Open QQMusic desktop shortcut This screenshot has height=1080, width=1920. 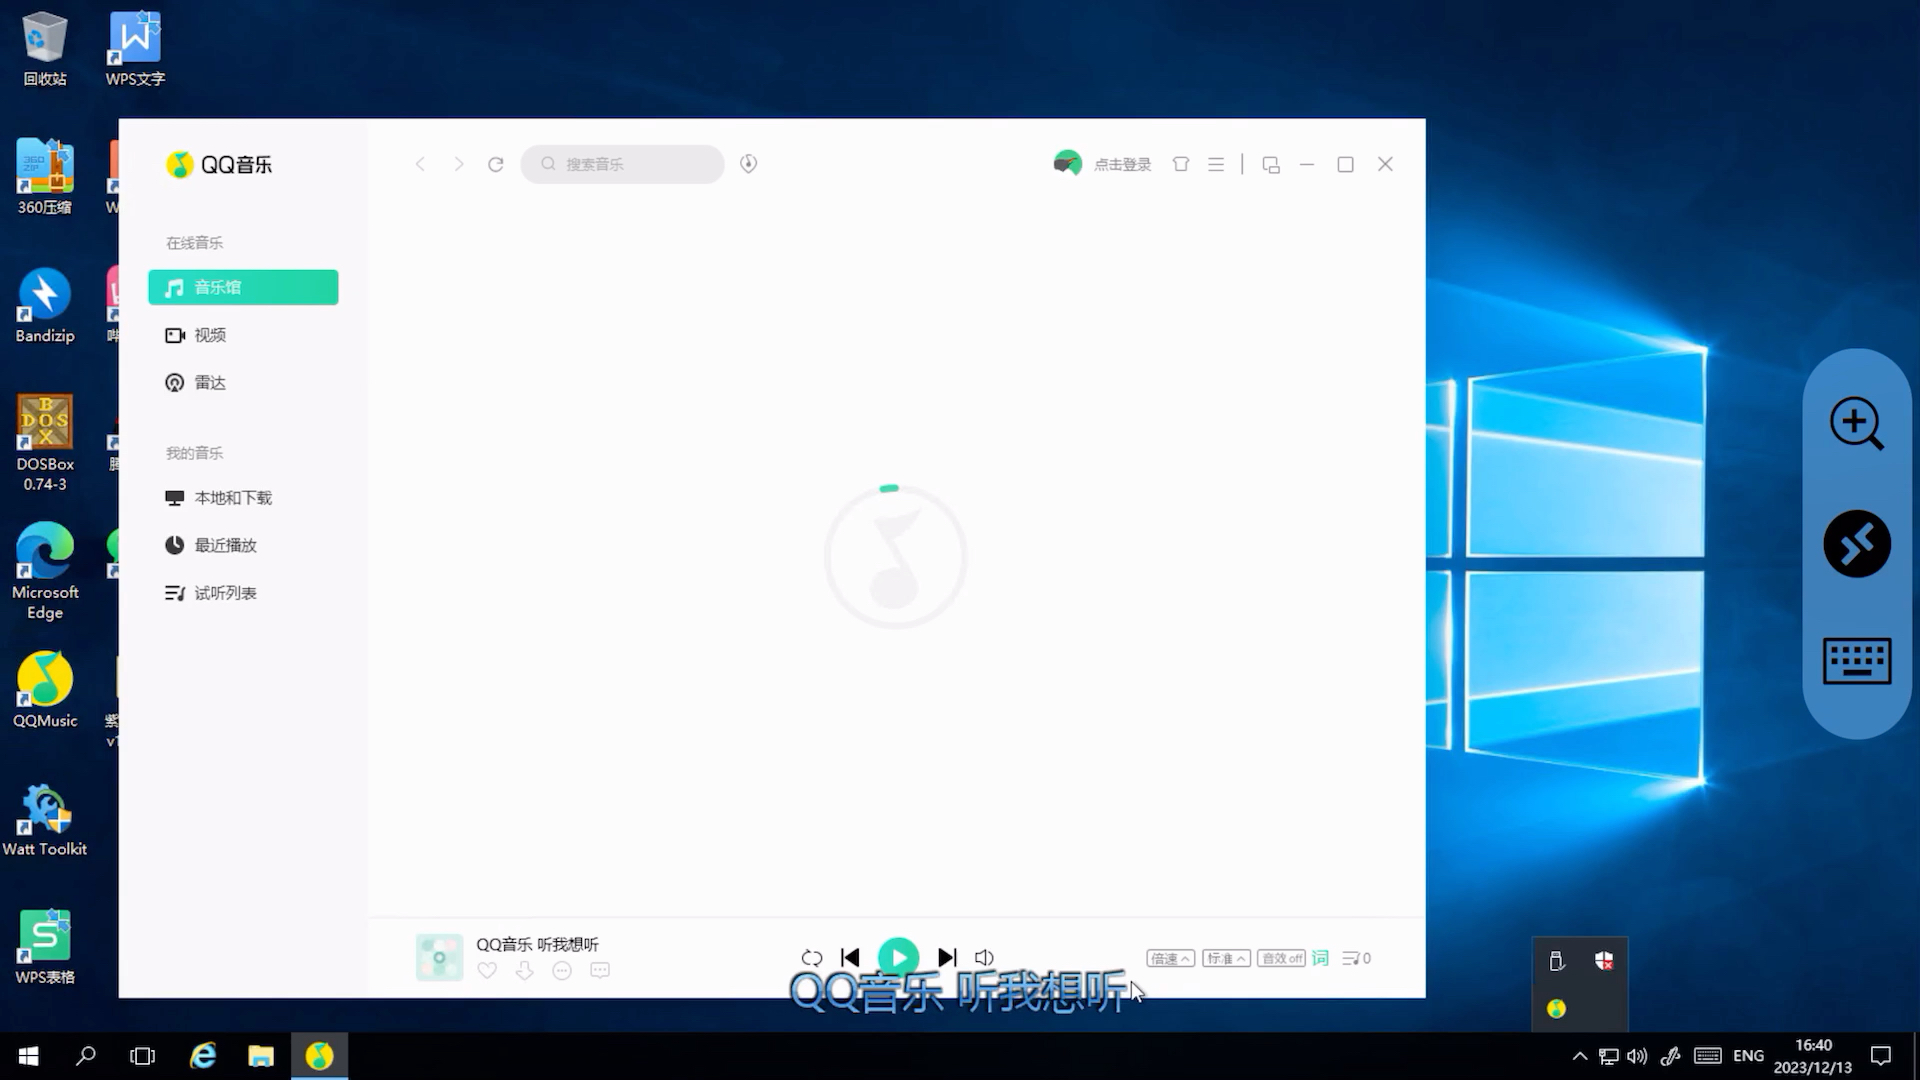coord(45,690)
